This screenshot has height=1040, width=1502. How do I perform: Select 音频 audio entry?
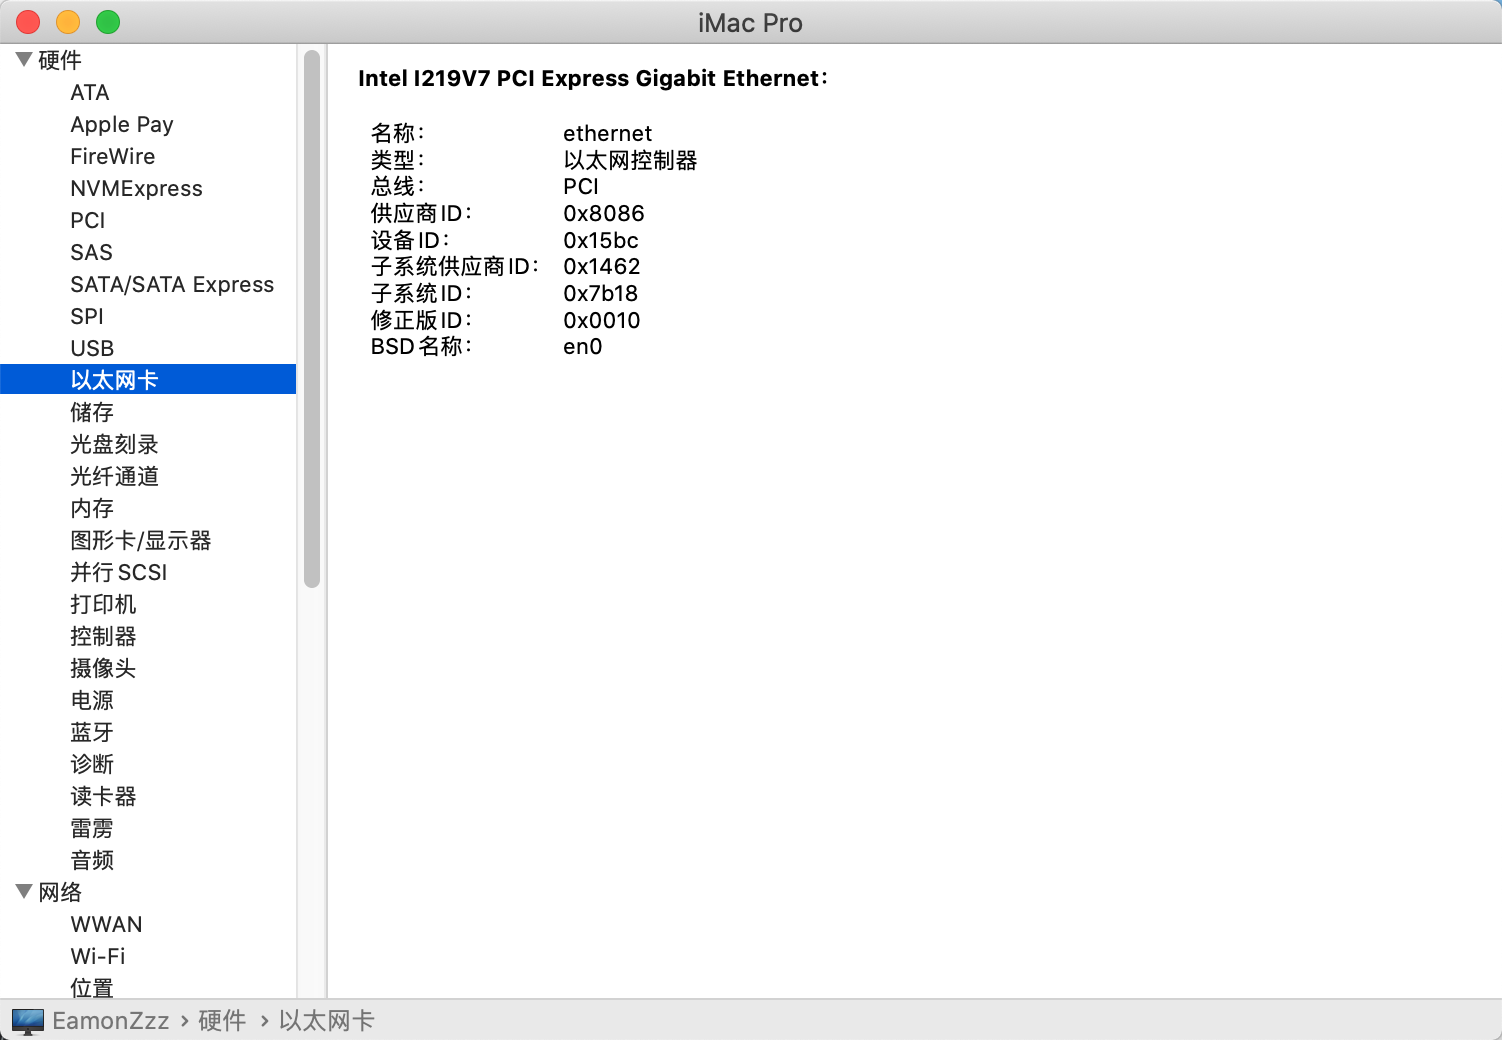pyautogui.click(x=92, y=860)
